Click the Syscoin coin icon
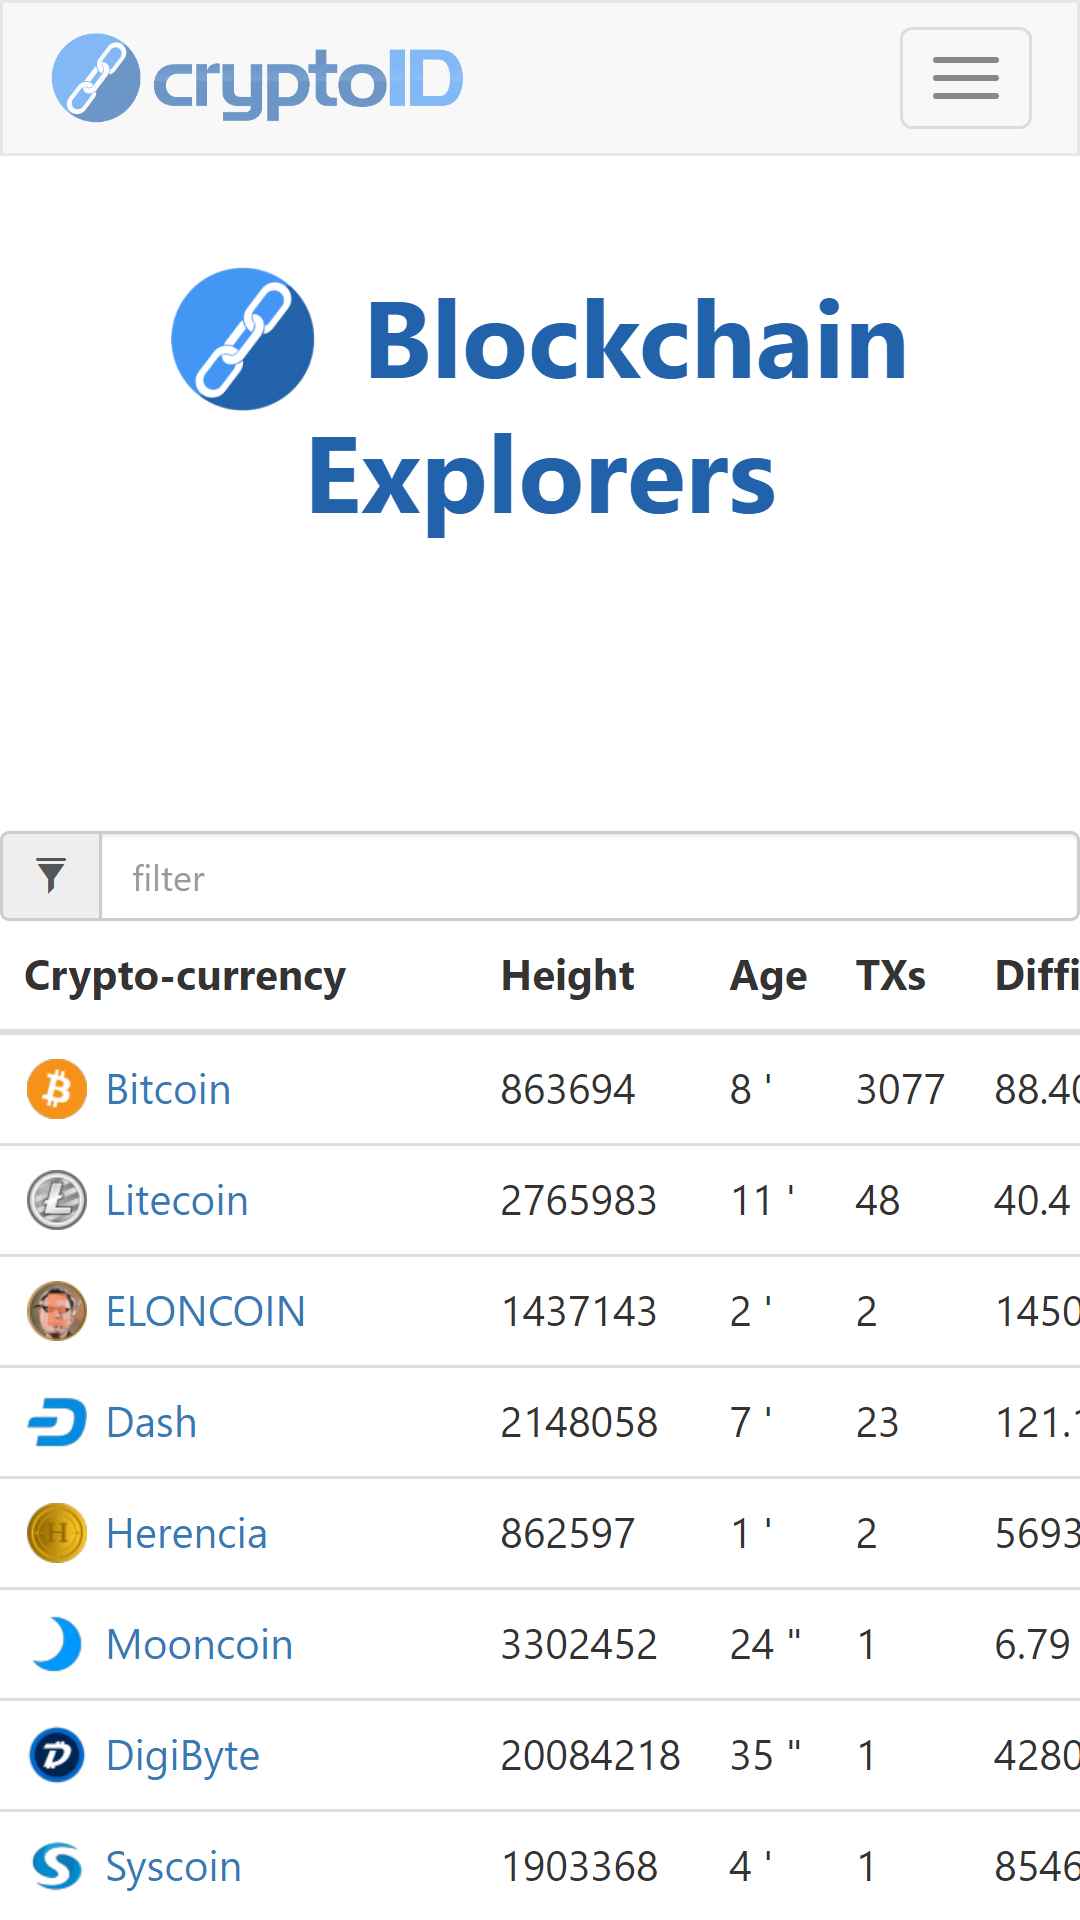 56,1866
